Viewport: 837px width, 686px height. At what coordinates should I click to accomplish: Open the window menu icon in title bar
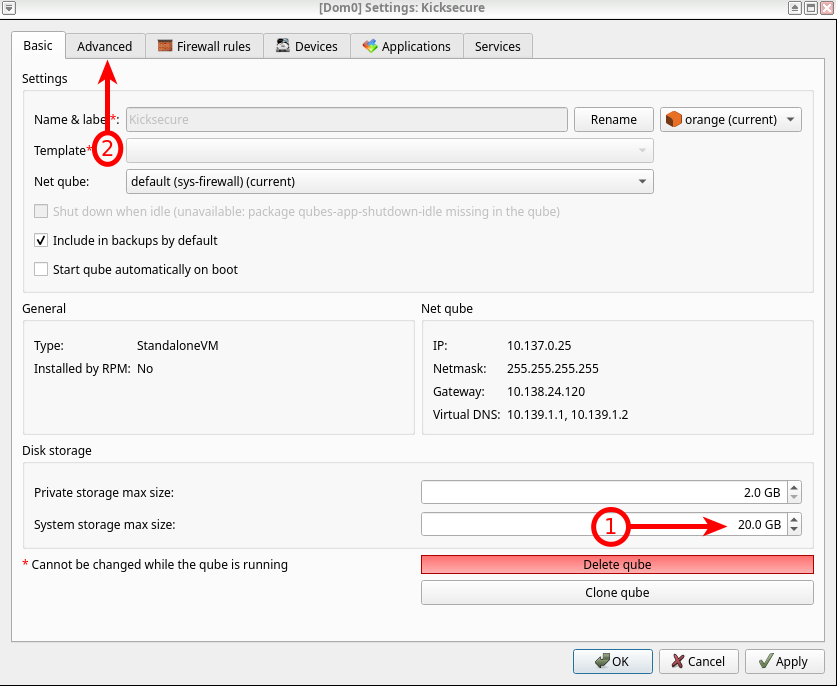(x=9, y=8)
